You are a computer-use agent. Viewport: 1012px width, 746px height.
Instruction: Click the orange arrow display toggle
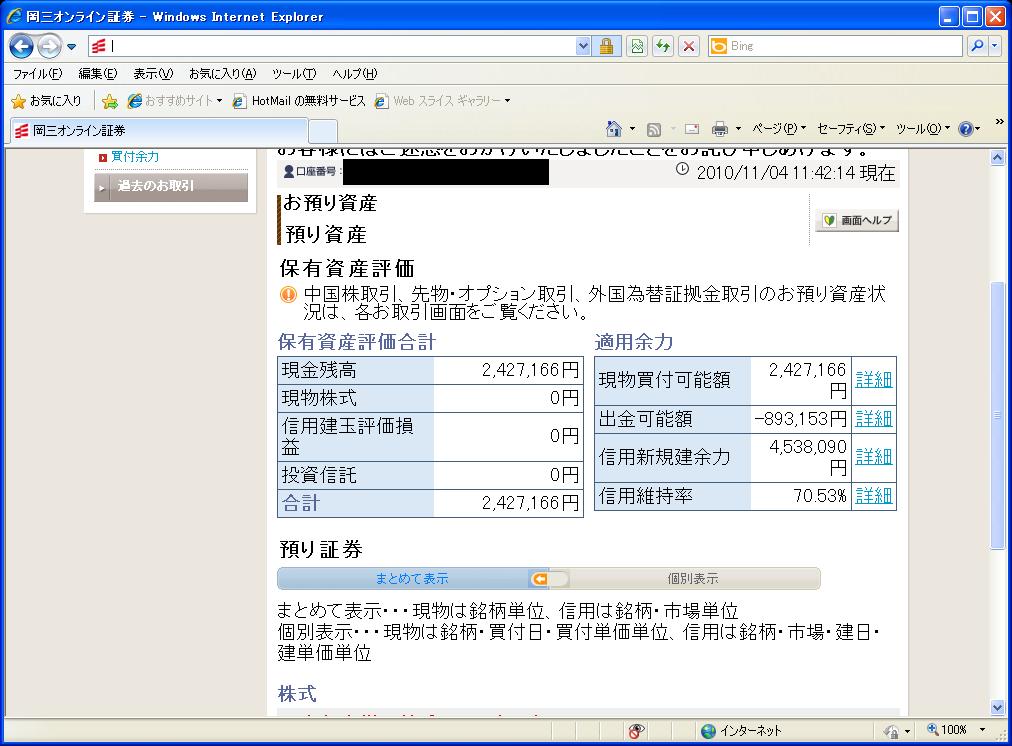click(x=540, y=579)
